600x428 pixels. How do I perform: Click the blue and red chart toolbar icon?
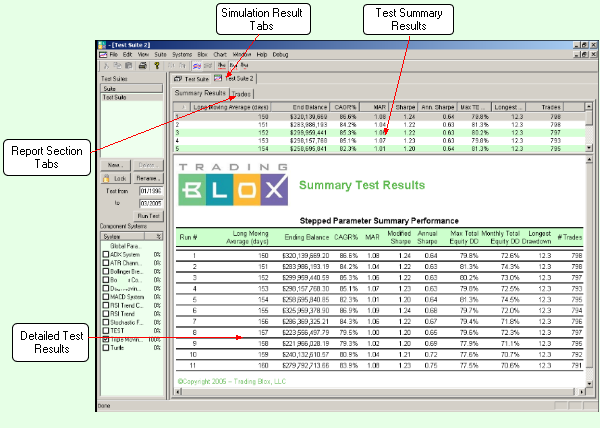[x=197, y=66]
